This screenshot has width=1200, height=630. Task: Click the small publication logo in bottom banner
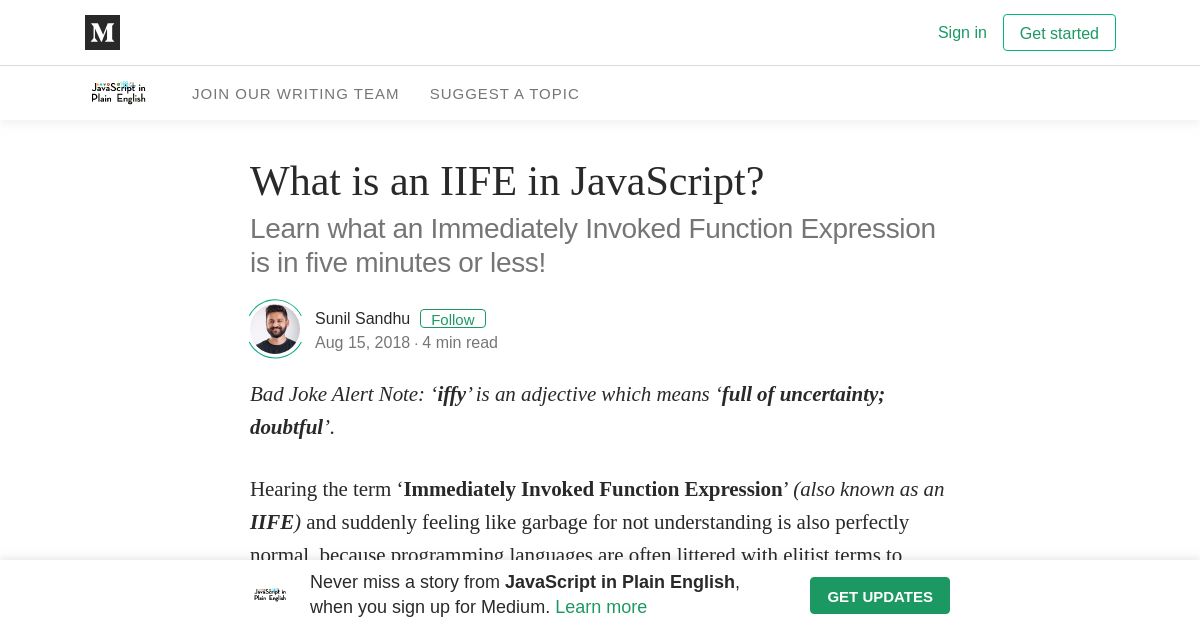(x=270, y=595)
